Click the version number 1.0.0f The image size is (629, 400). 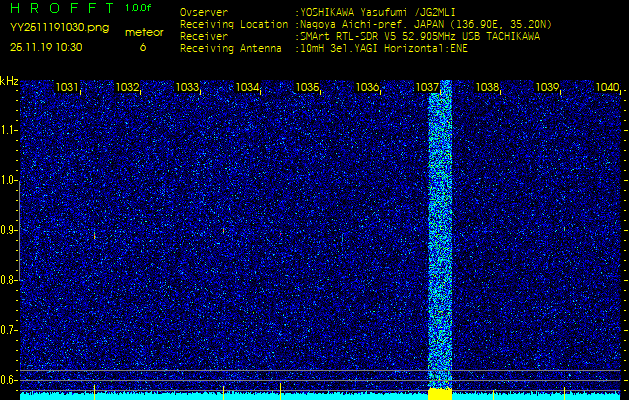pos(140,8)
